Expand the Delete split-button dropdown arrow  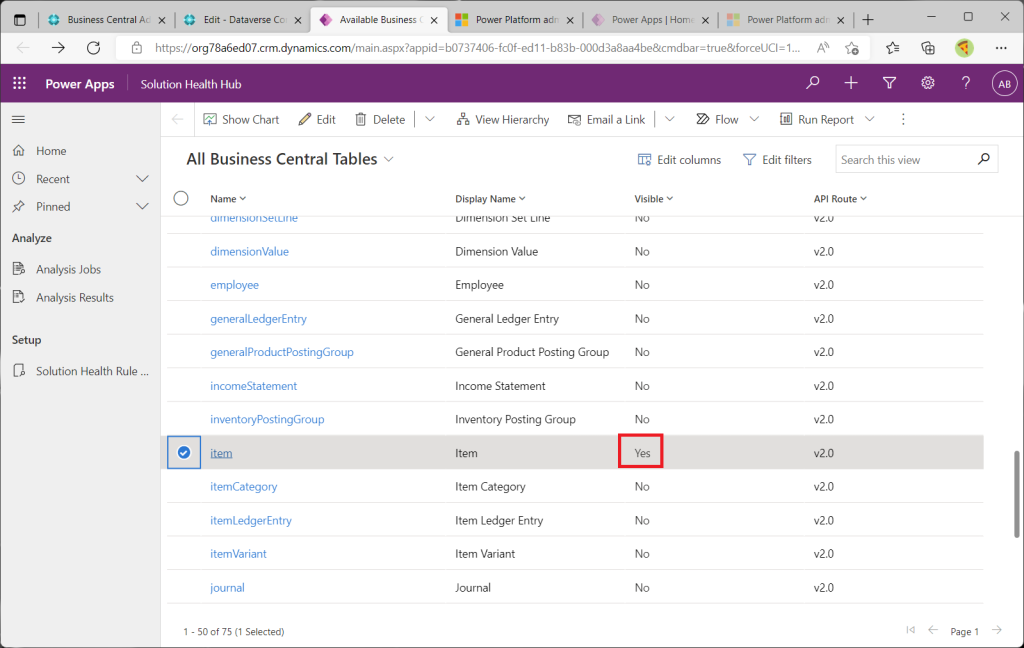click(x=430, y=120)
